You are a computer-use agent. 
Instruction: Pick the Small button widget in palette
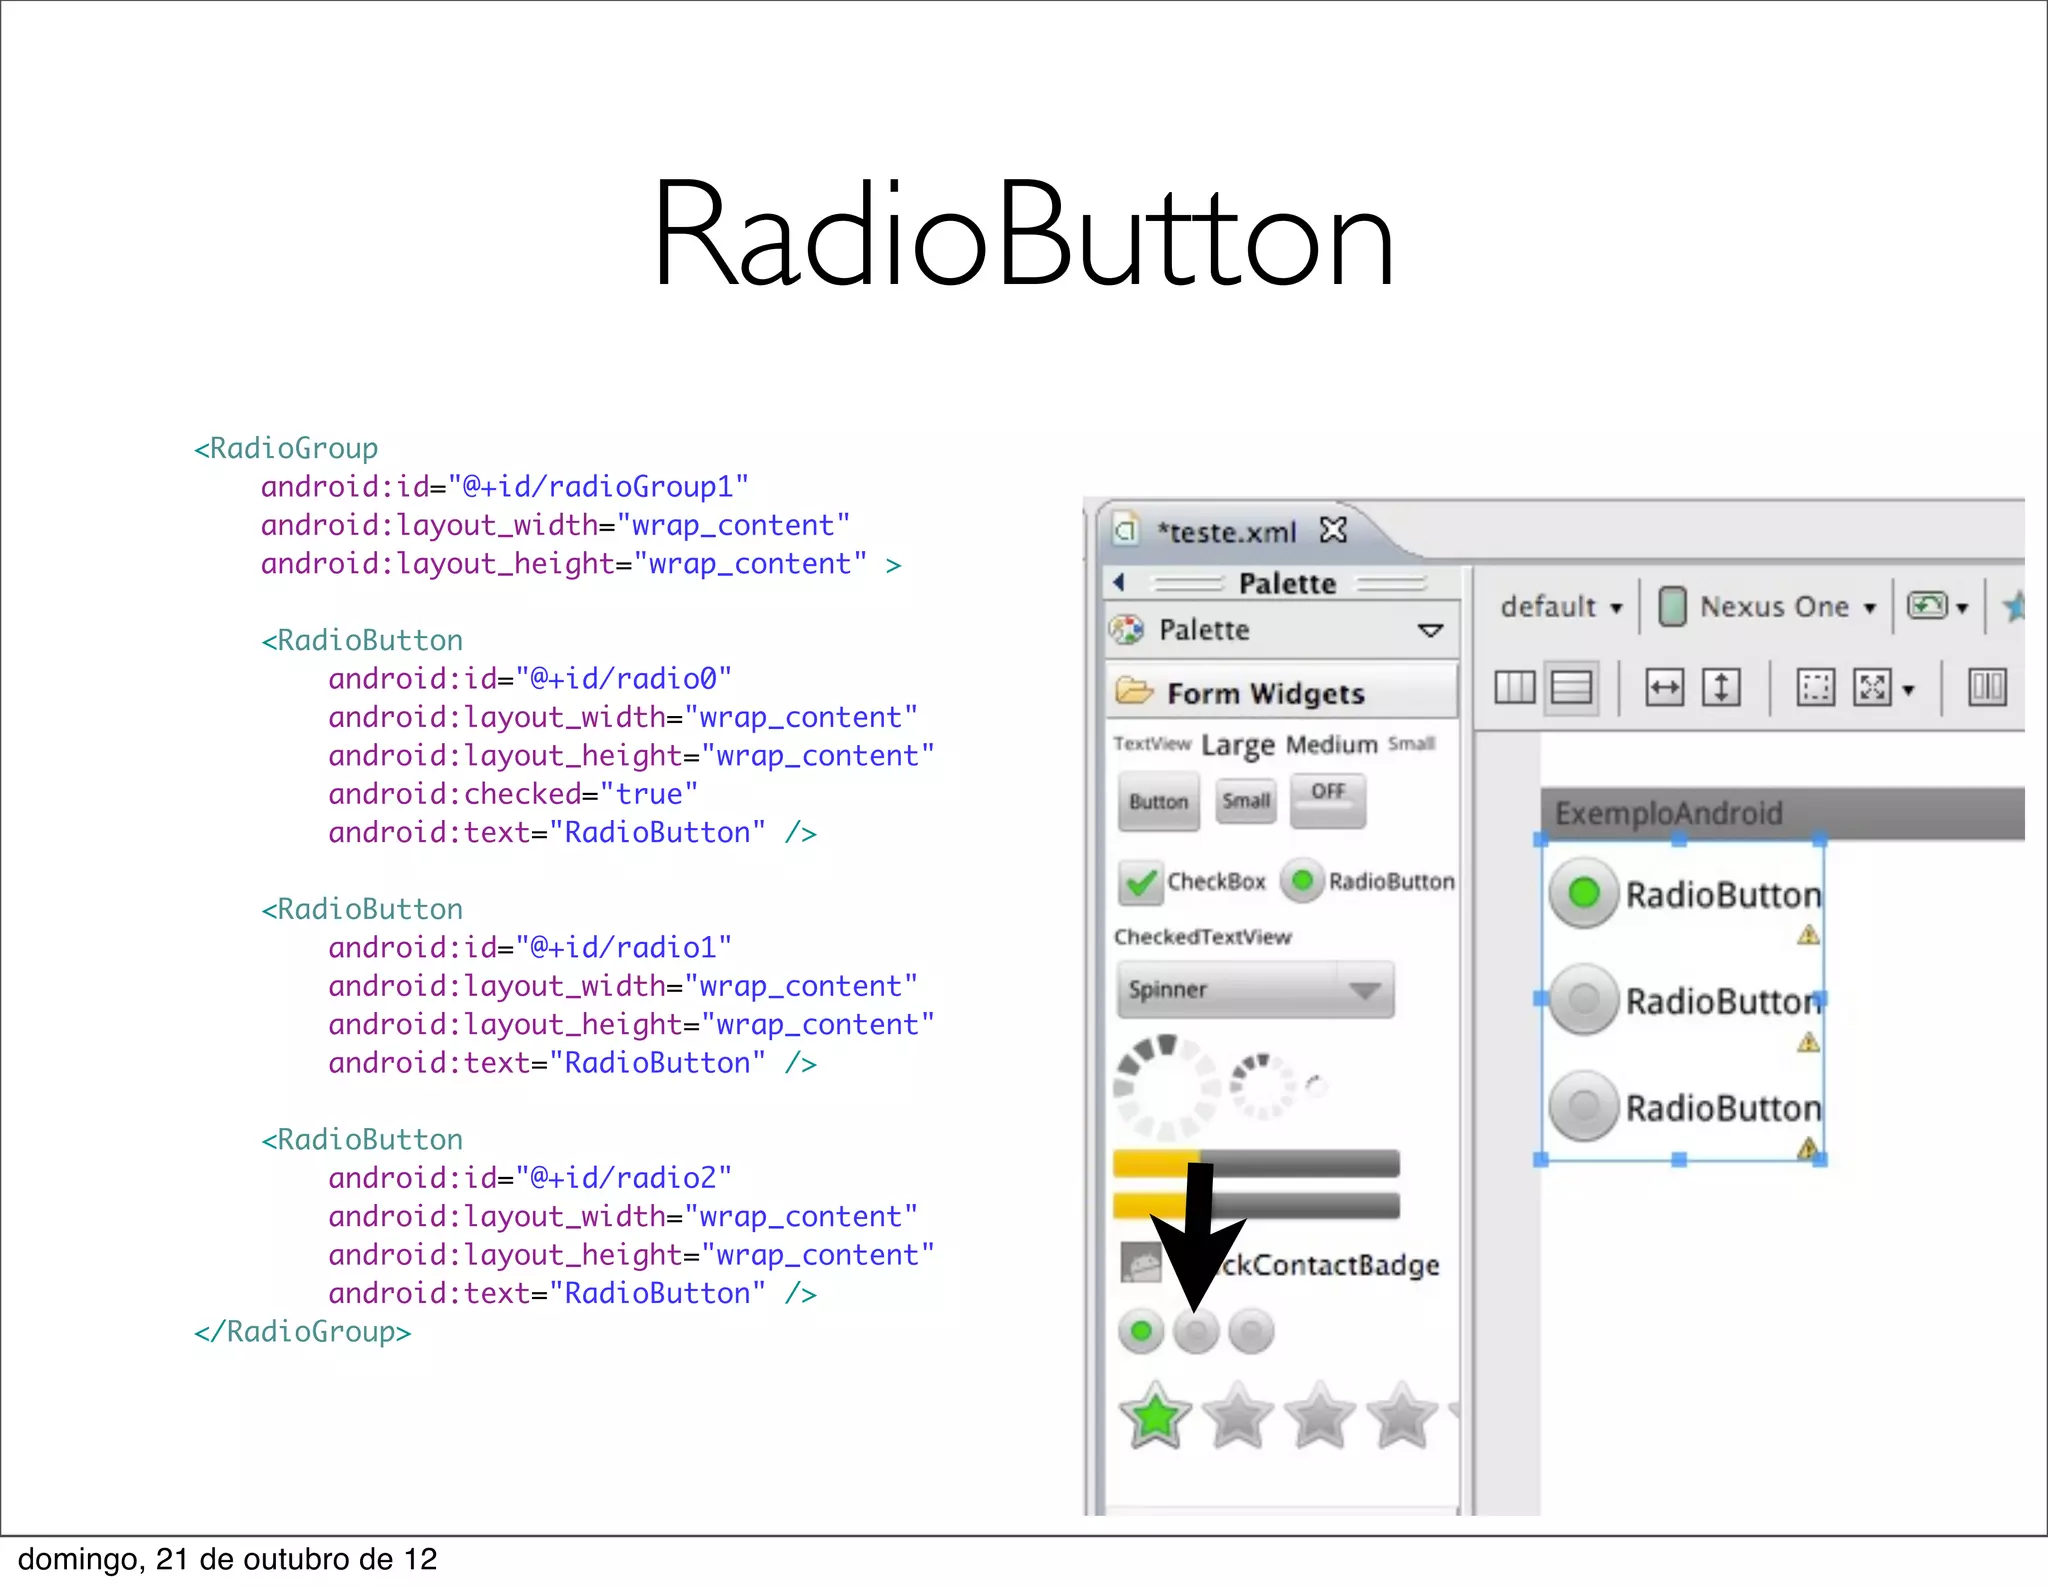[x=1246, y=801]
